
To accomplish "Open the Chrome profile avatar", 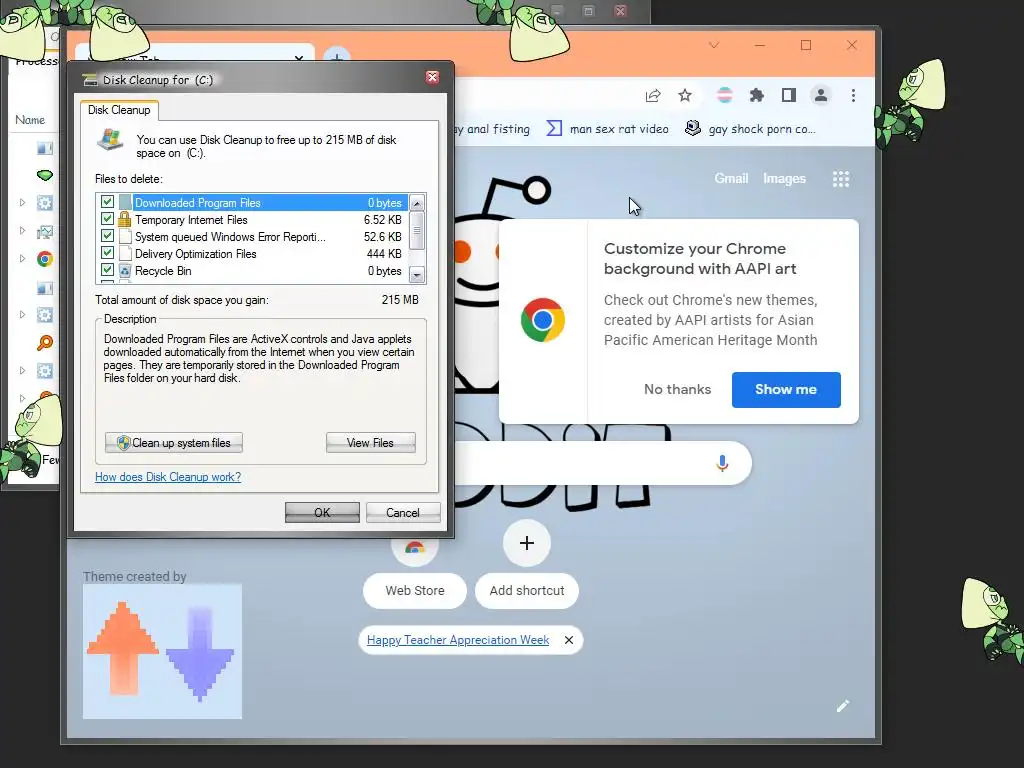I will tap(821, 96).
